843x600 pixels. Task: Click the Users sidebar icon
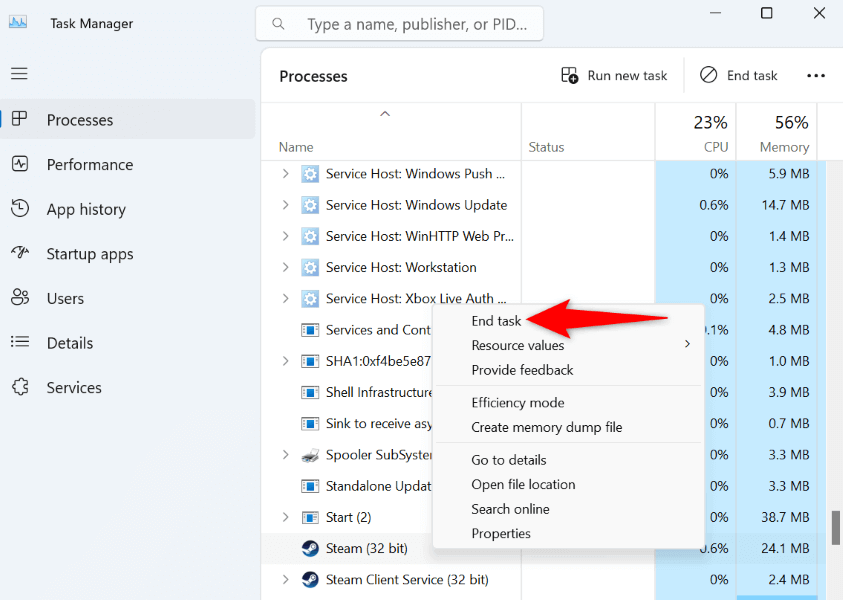point(20,297)
